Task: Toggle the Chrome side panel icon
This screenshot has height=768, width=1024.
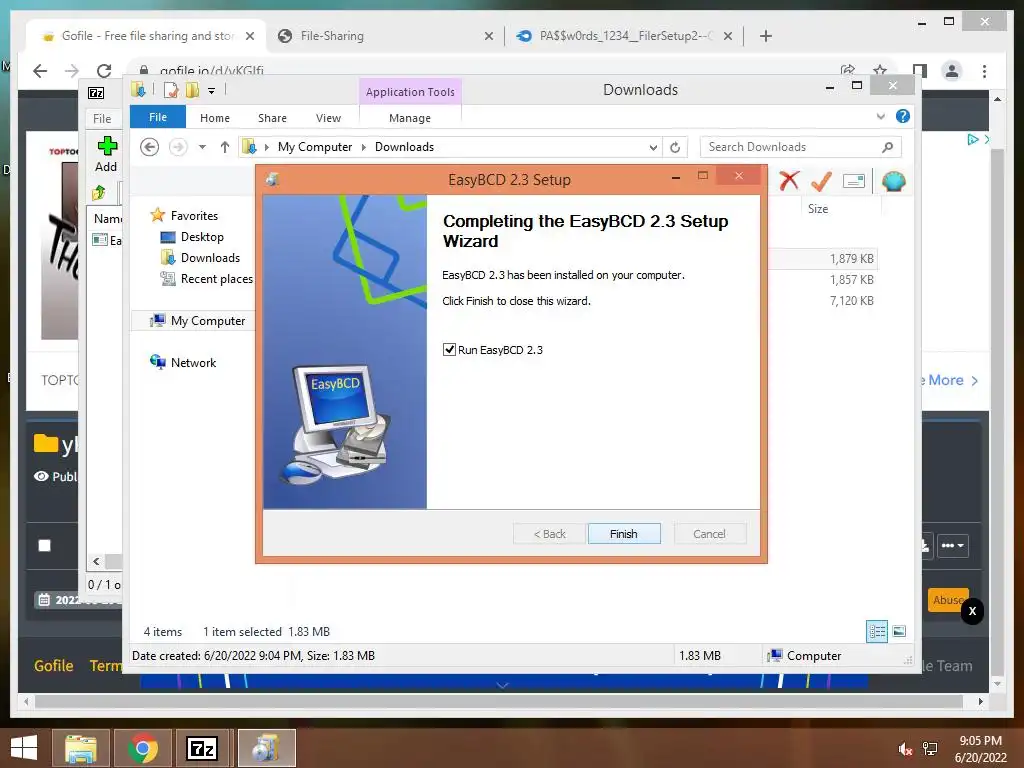Action: coord(920,71)
